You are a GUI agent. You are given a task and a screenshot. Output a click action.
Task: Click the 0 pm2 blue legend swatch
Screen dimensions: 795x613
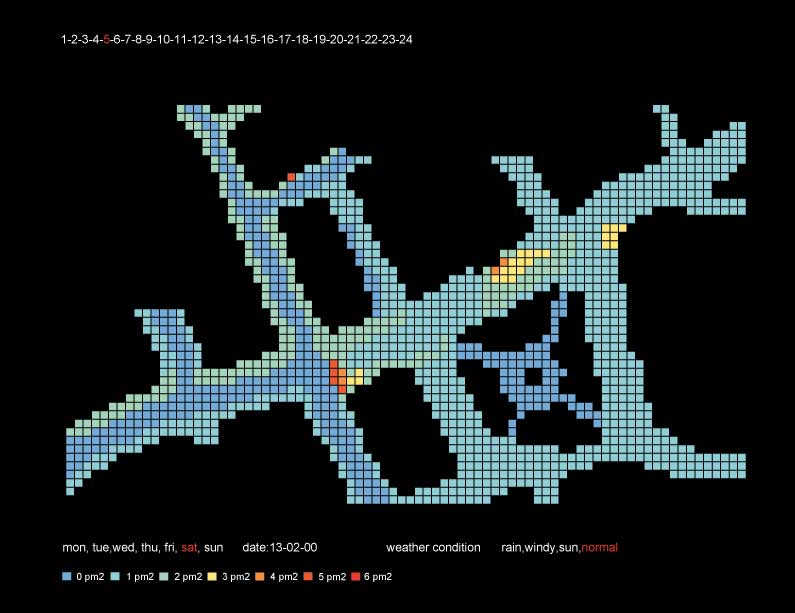point(67,577)
